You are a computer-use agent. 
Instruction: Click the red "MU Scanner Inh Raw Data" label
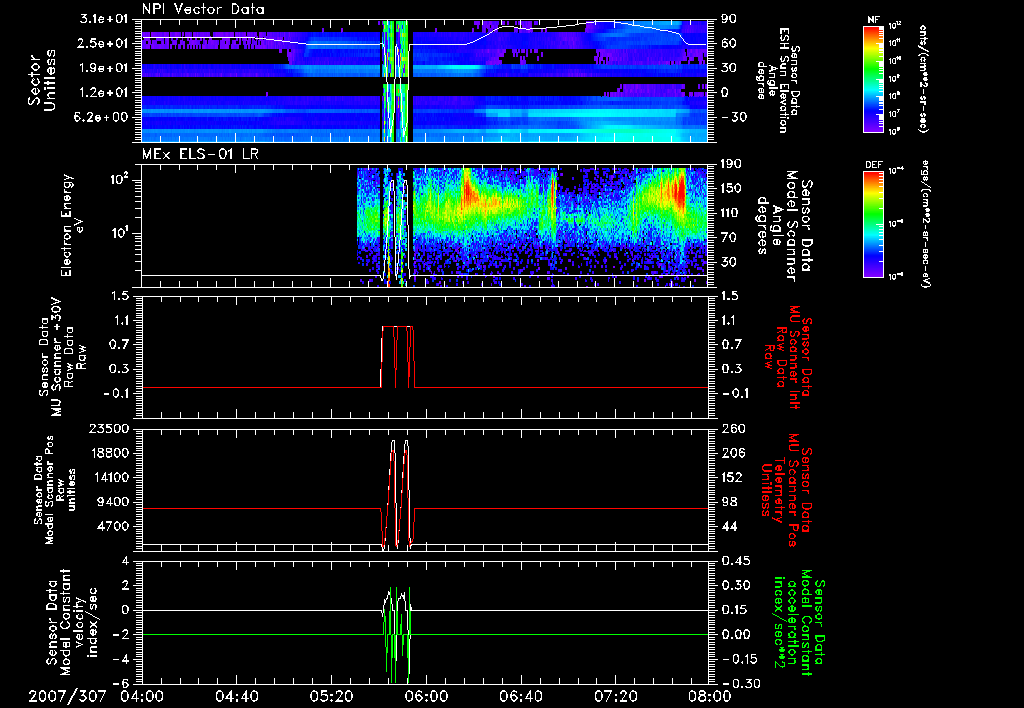click(x=786, y=357)
